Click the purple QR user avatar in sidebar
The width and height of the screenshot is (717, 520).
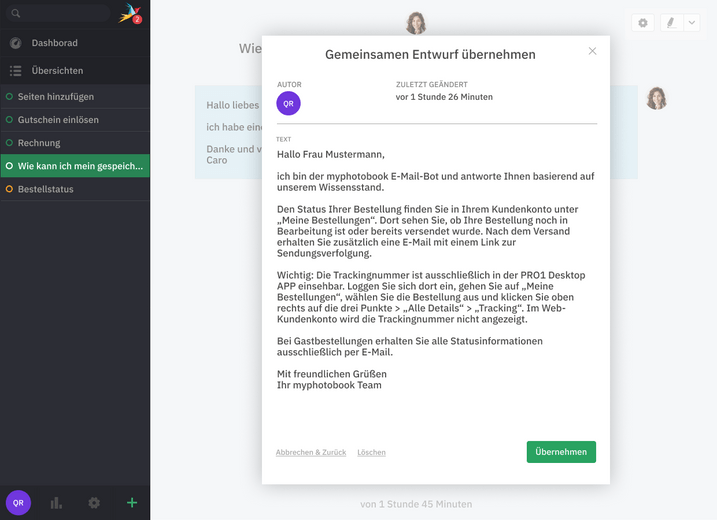click(x=18, y=503)
